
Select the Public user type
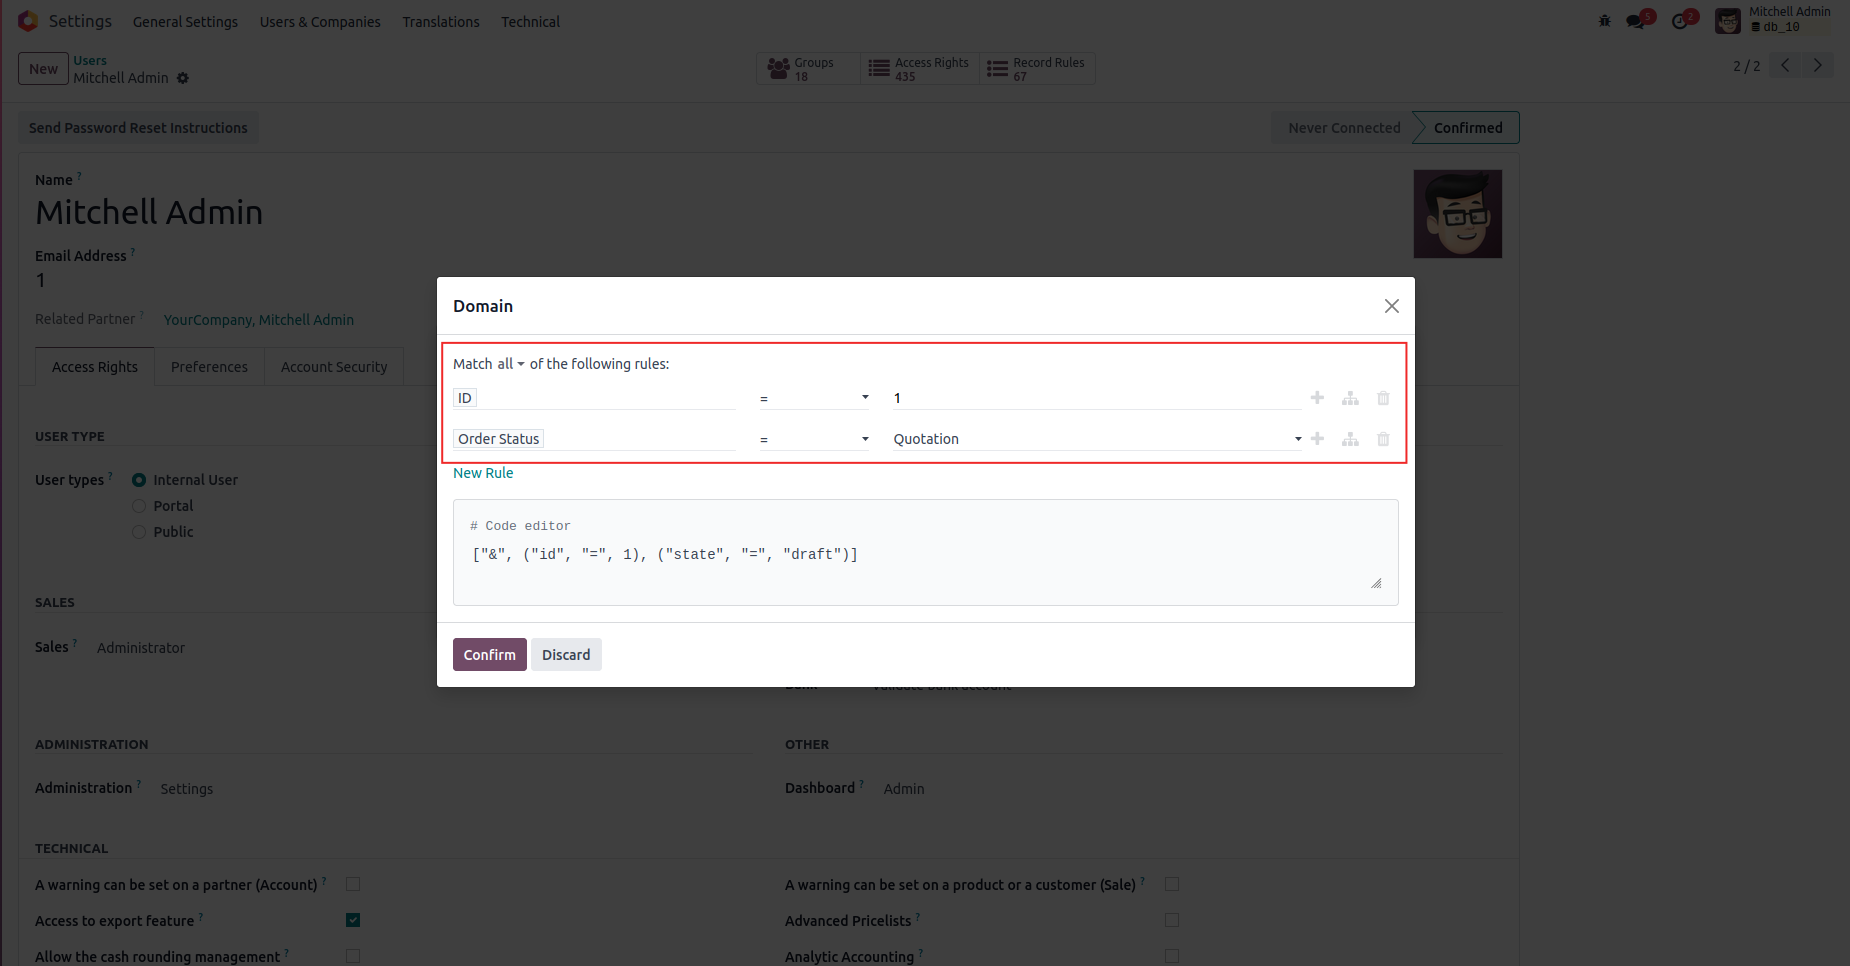point(139,532)
